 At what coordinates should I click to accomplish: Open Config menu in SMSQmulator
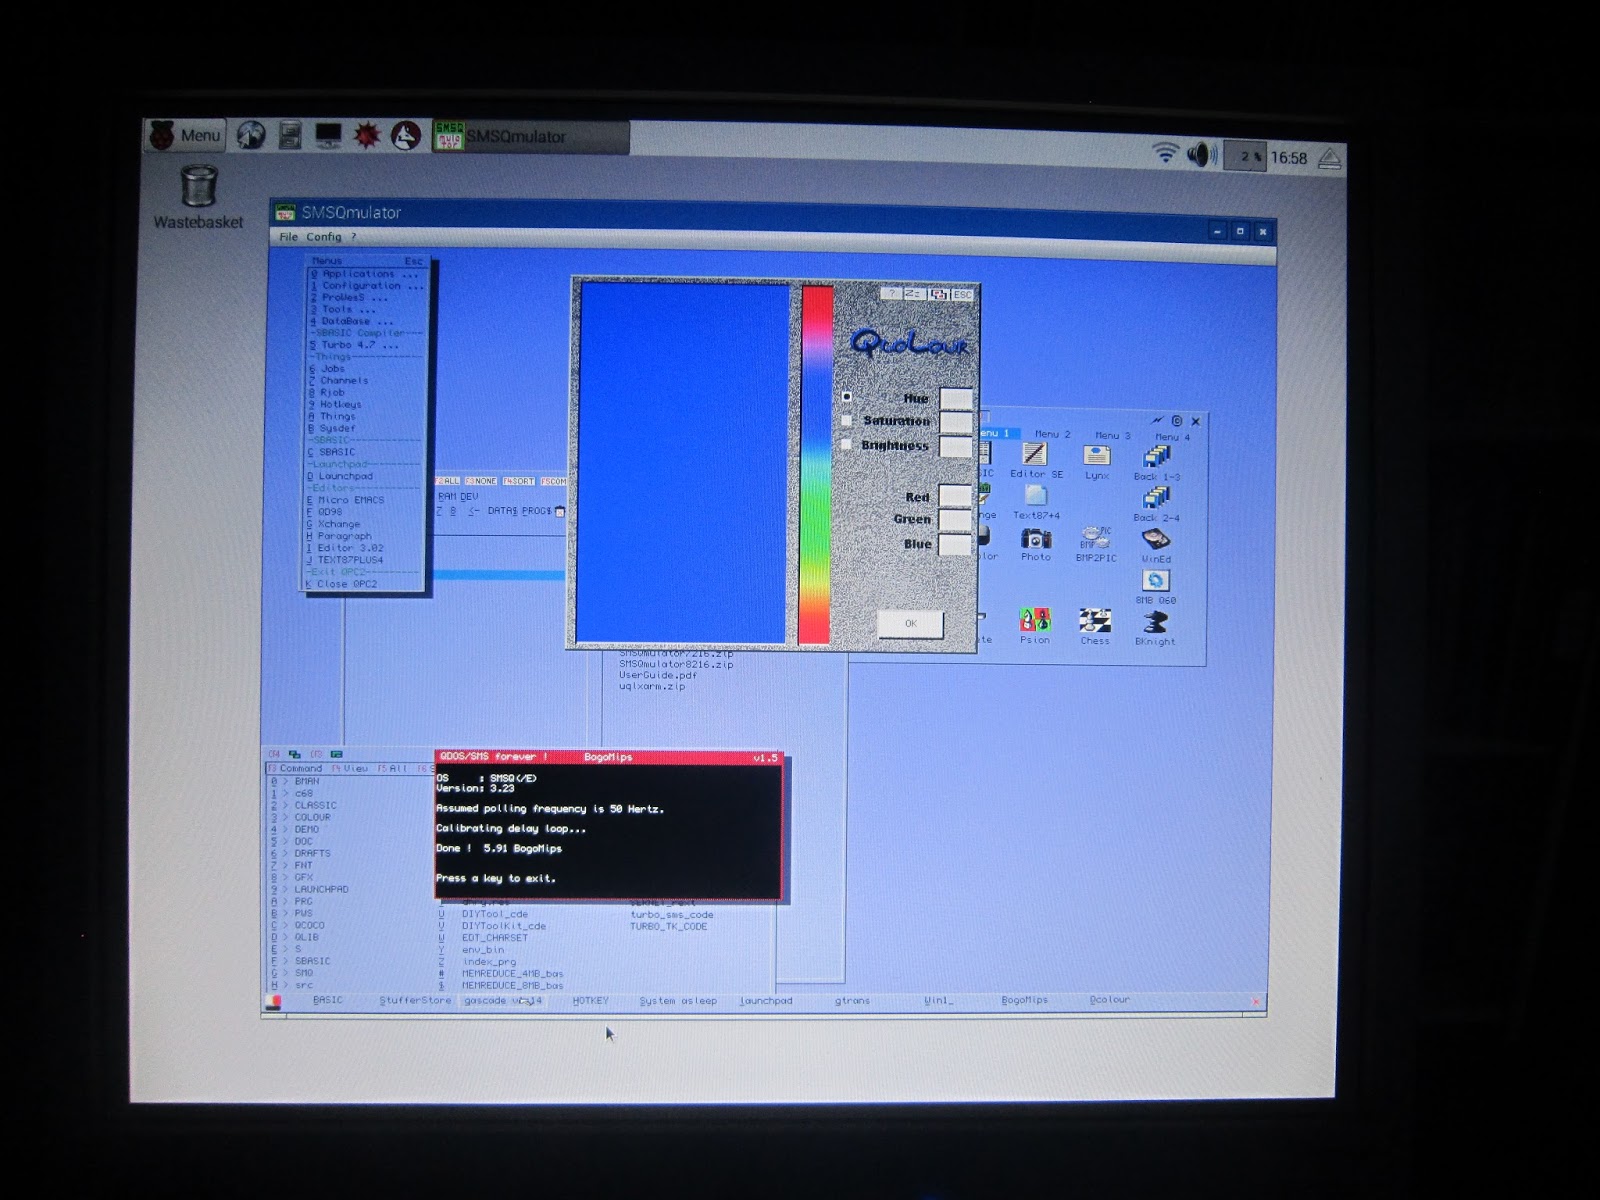(324, 237)
